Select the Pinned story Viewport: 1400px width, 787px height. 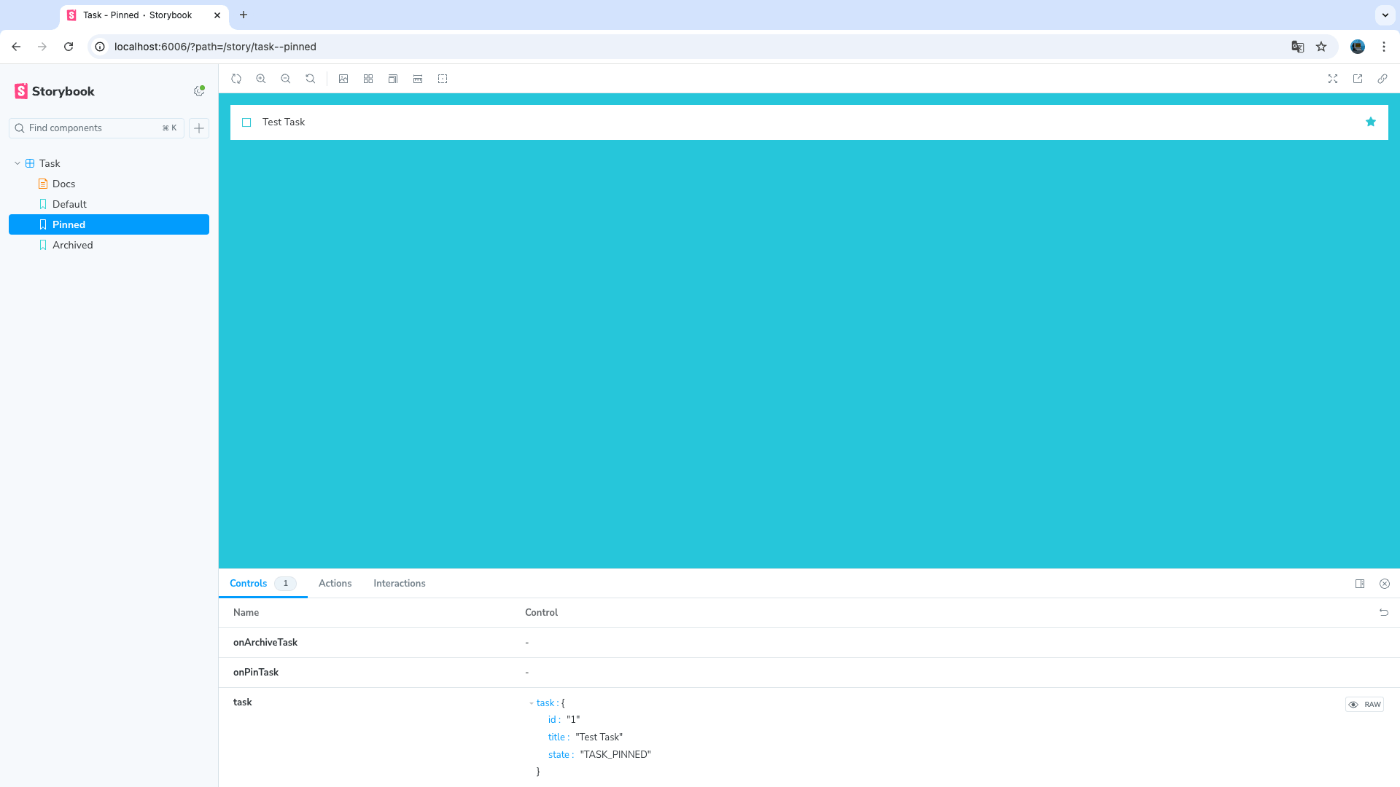[109, 224]
